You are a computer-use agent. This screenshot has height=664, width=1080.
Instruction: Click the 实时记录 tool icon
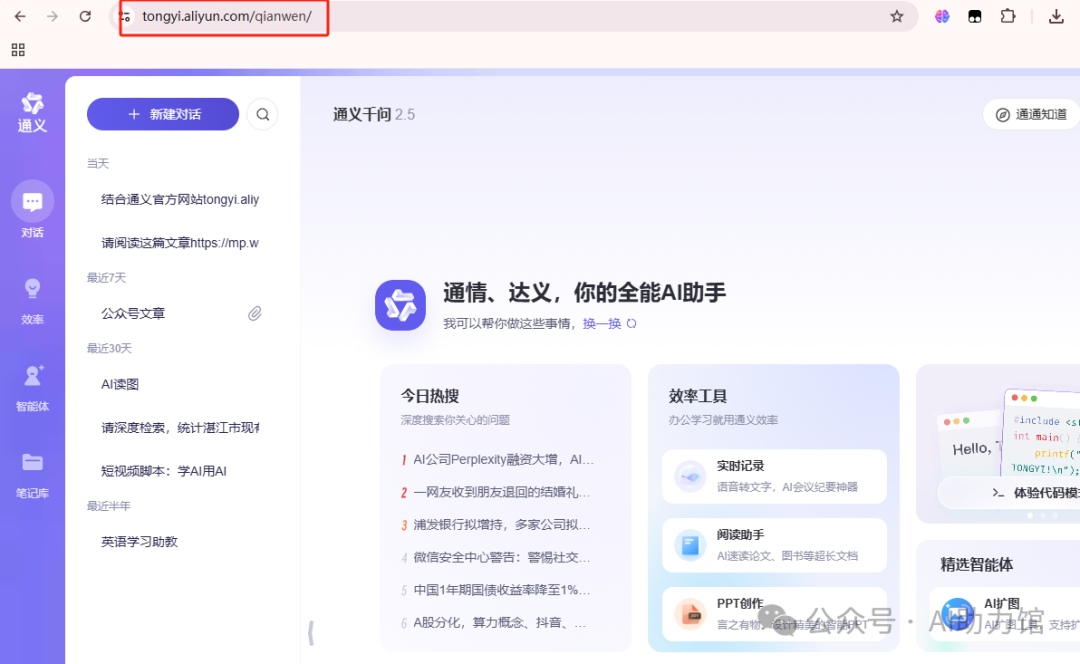coord(689,476)
